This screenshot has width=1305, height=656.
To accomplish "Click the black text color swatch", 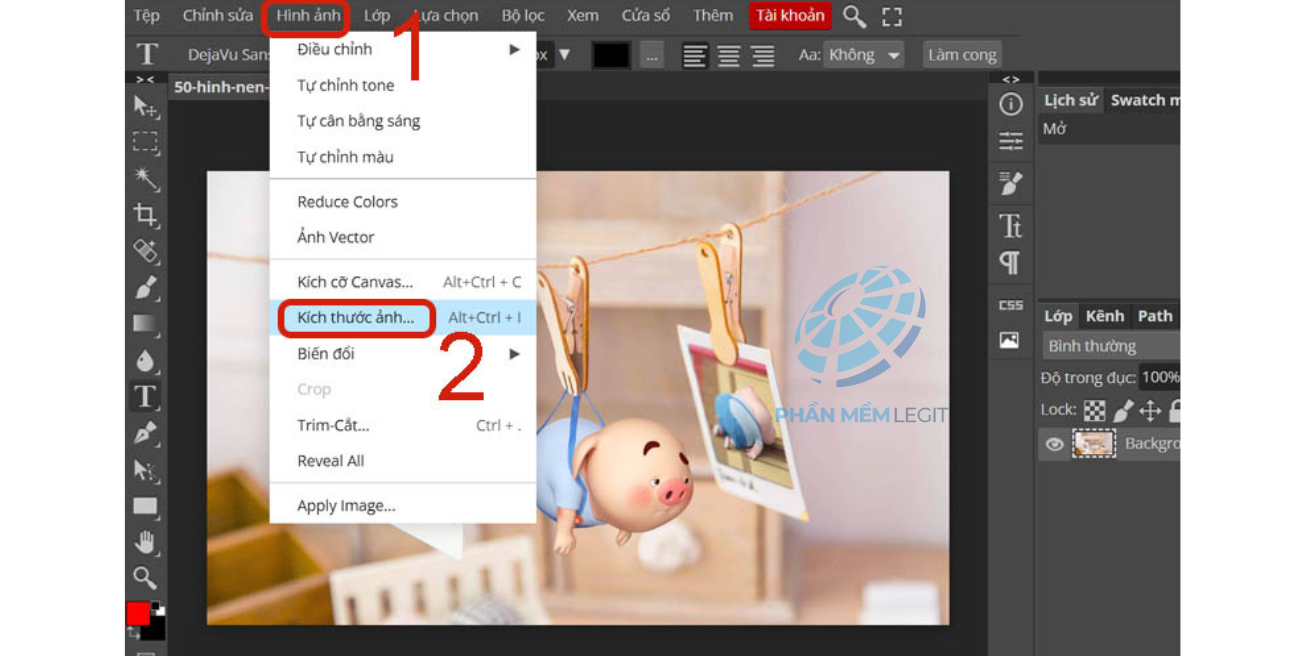I will [x=611, y=55].
